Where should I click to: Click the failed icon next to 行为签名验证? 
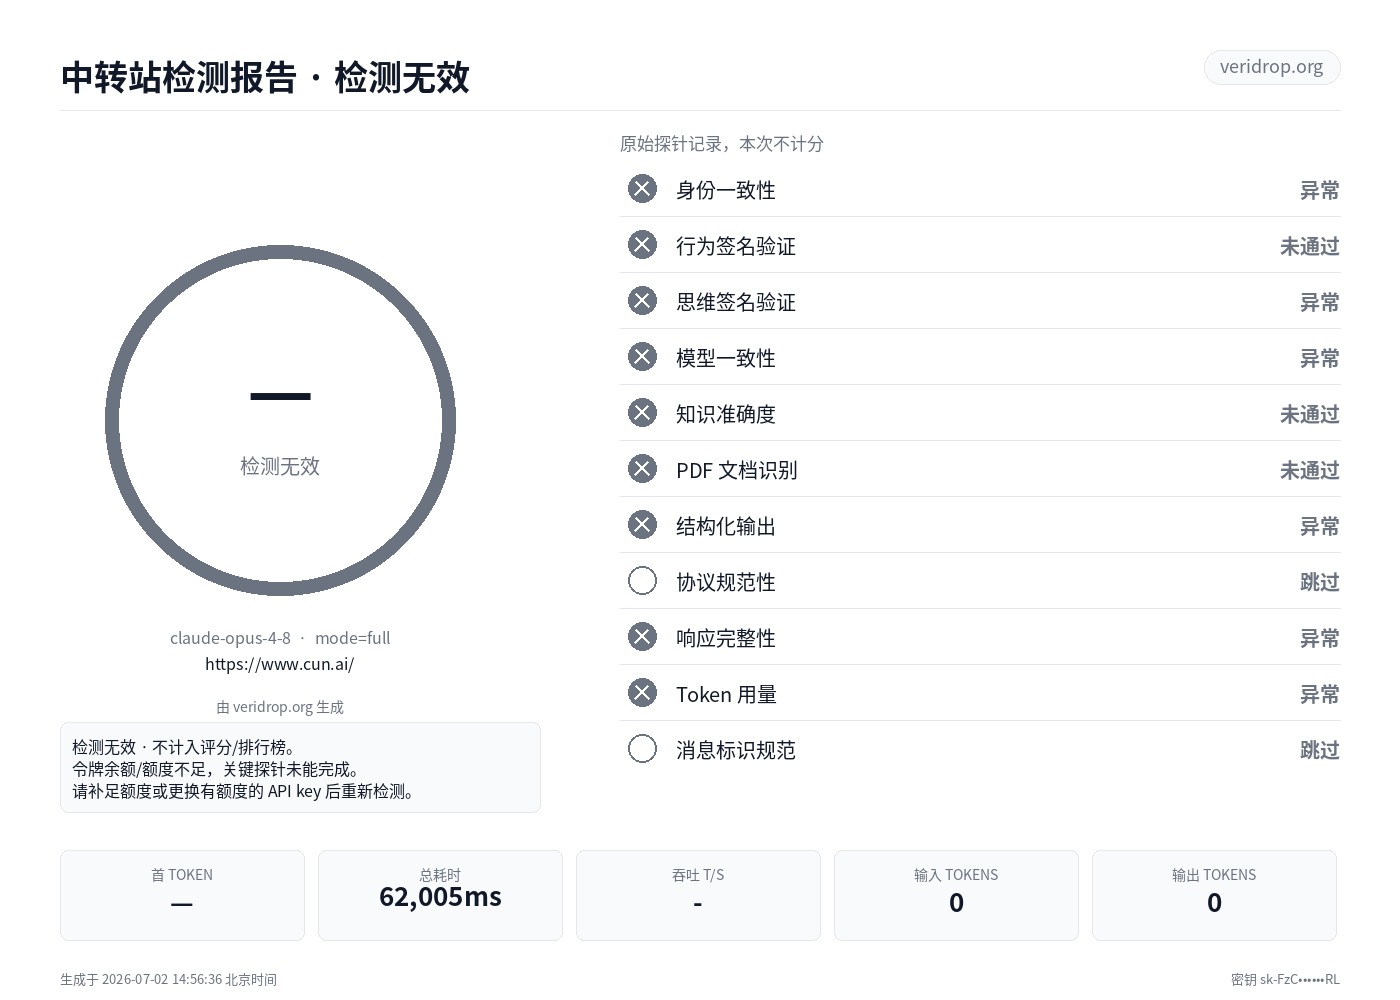click(x=642, y=245)
